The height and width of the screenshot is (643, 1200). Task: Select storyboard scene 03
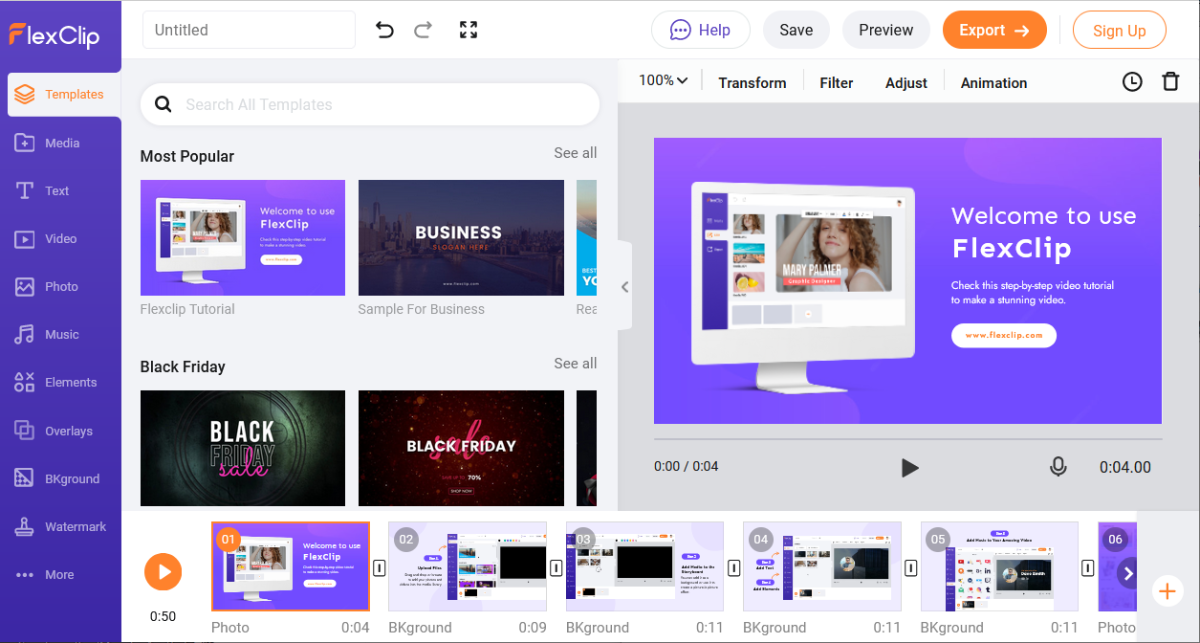click(645, 566)
